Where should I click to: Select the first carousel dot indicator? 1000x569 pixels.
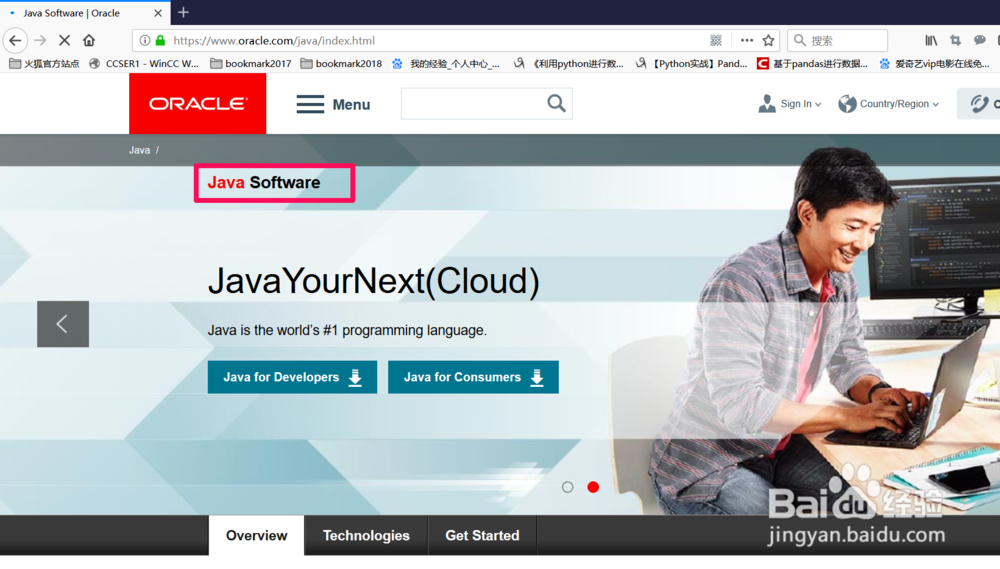568,487
